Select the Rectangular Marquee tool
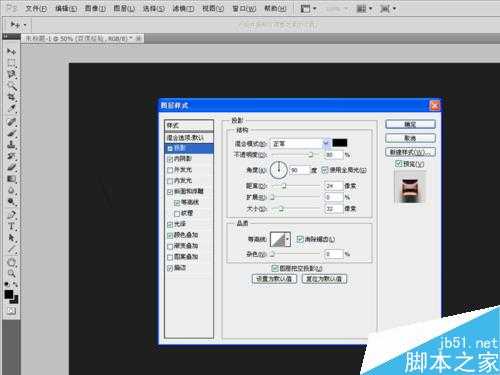Viewport: 500px width, 375px height. (x=11, y=63)
